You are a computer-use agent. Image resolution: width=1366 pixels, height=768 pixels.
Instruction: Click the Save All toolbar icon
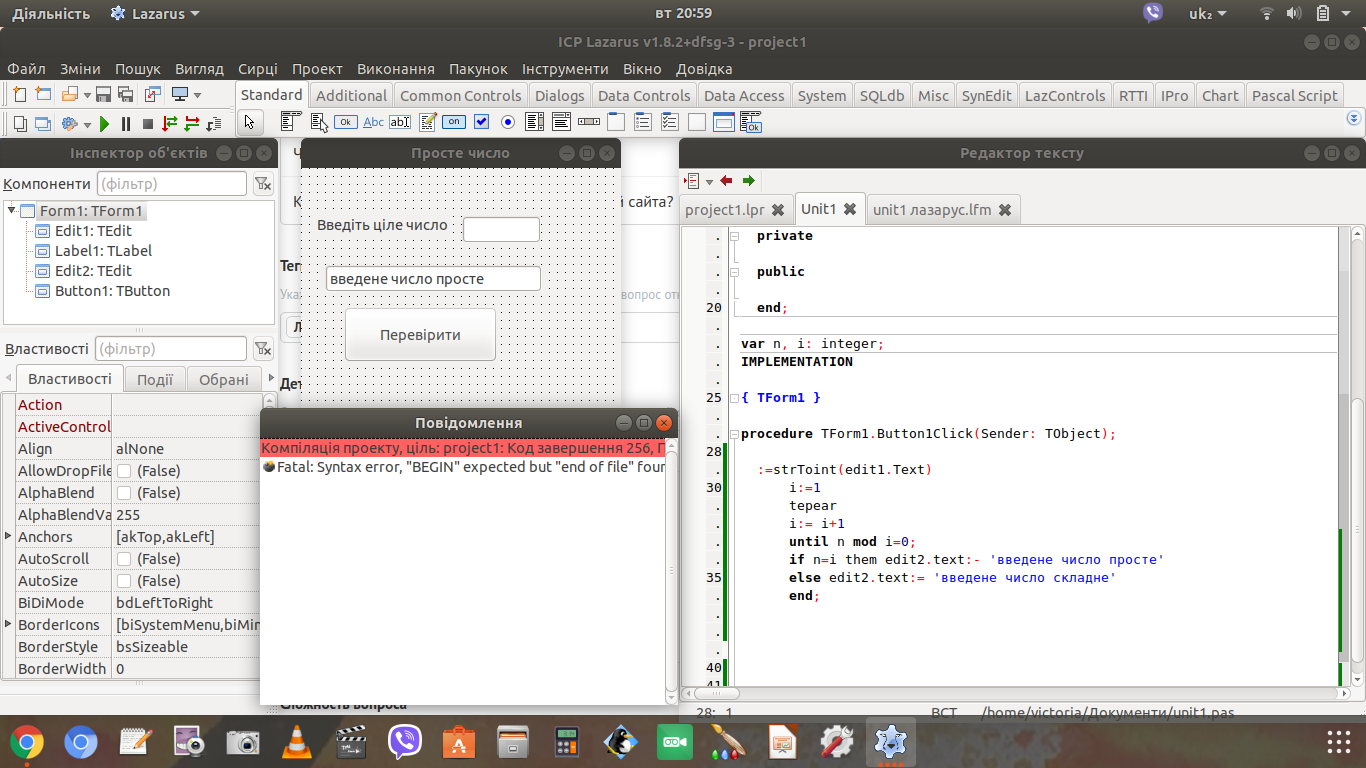tap(126, 94)
